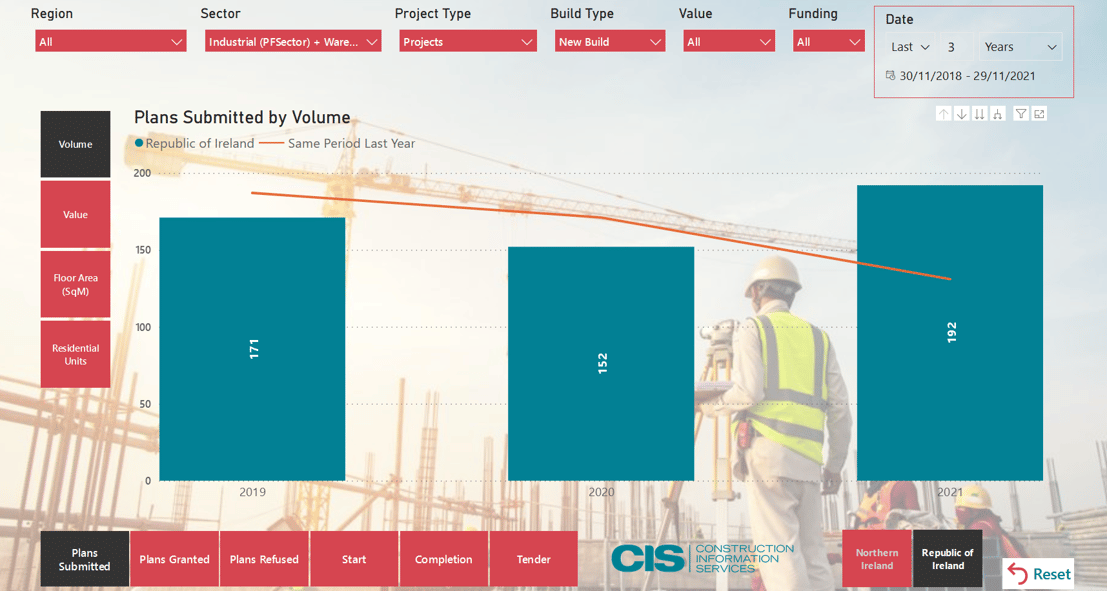The image size is (1107, 592).
Task: Open the Build Type New Build dropdown
Action: coord(610,42)
